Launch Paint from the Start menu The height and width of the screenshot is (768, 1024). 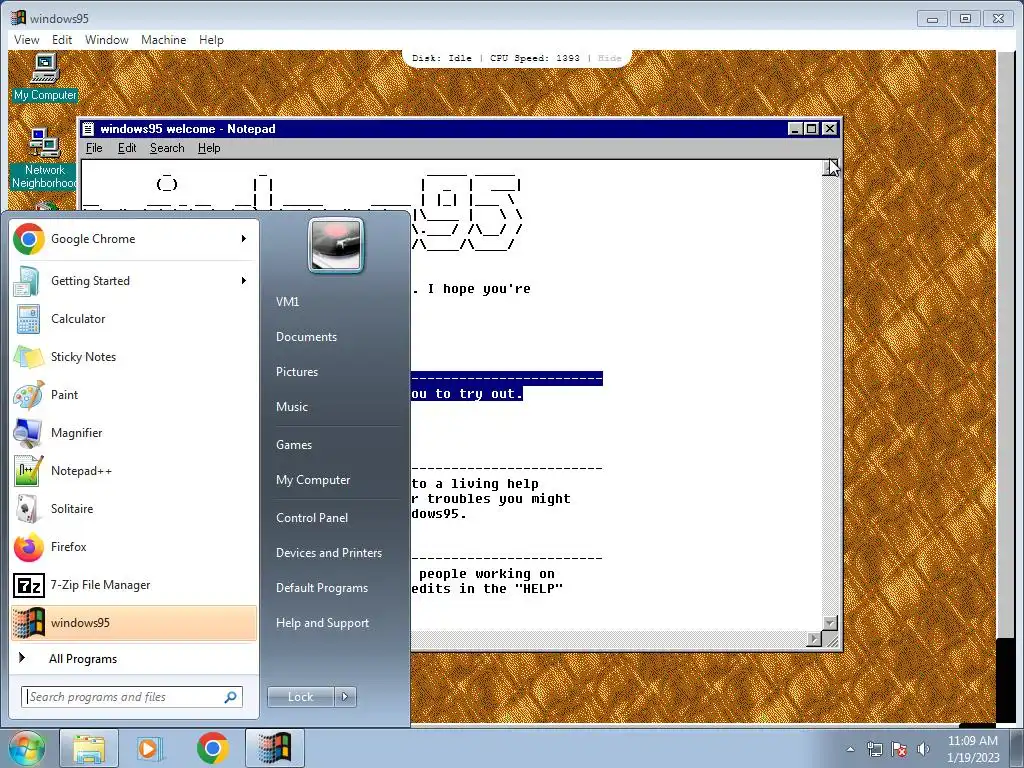tap(134, 394)
